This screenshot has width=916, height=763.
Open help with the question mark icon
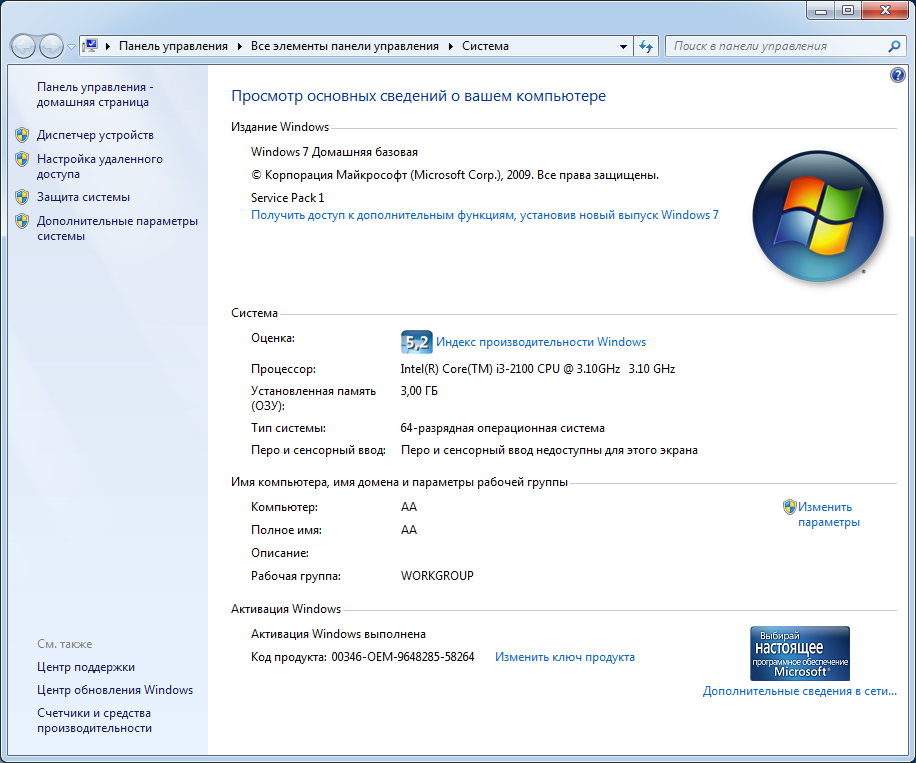(x=897, y=75)
